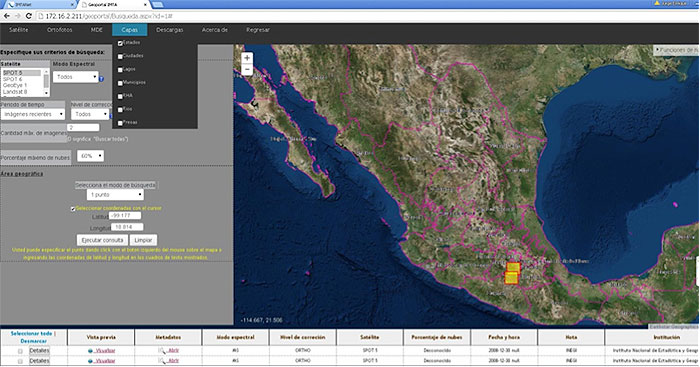
Task: Select SPOT 6 in the Satélite list
Action: point(21,79)
